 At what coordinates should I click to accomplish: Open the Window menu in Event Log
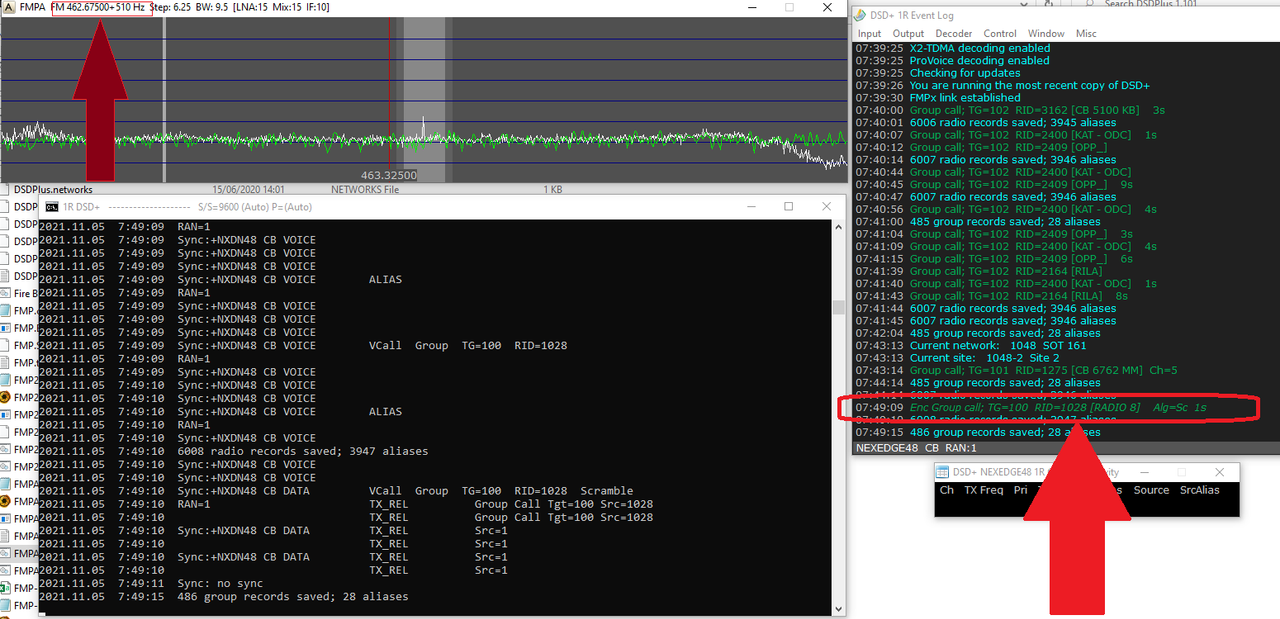click(1046, 33)
